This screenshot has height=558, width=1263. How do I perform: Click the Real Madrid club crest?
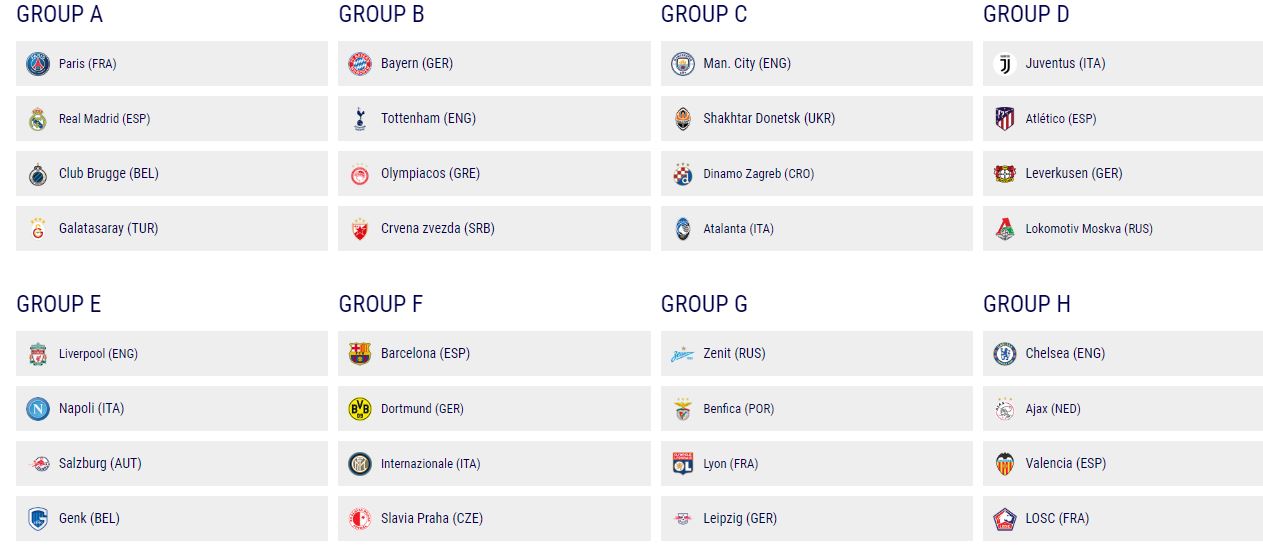point(37,119)
